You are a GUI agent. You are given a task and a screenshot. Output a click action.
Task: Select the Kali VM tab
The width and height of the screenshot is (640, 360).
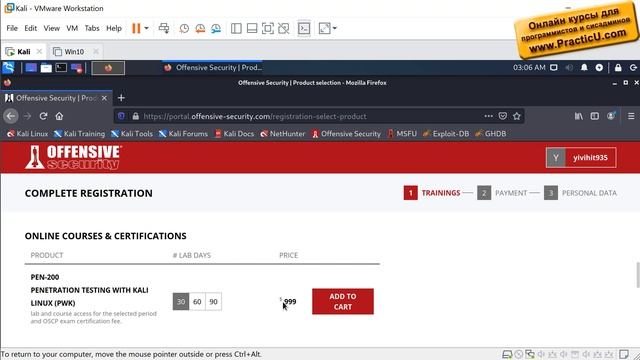(x=24, y=51)
